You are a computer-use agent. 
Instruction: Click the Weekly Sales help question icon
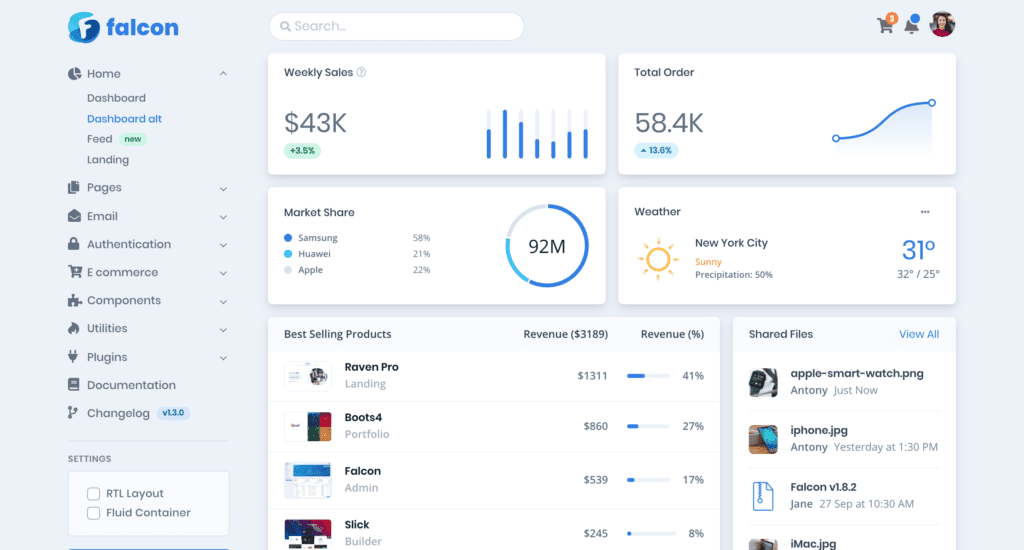(361, 73)
